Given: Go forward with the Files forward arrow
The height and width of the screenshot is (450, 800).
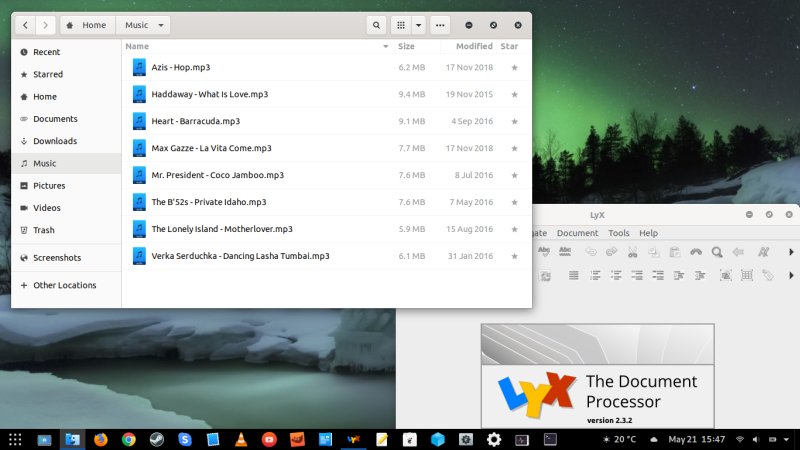Looking at the screenshot, I should [x=45, y=25].
